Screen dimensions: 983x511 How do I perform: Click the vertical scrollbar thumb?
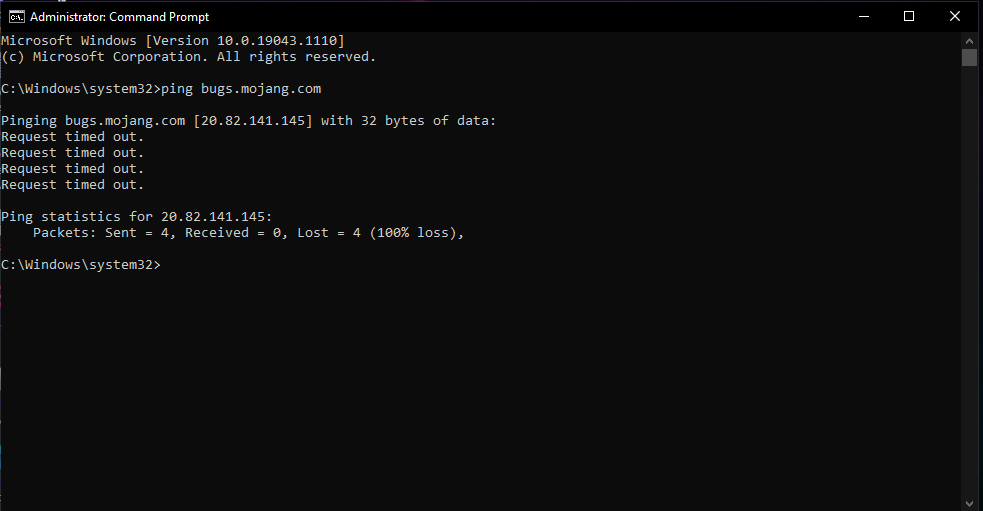point(969,57)
